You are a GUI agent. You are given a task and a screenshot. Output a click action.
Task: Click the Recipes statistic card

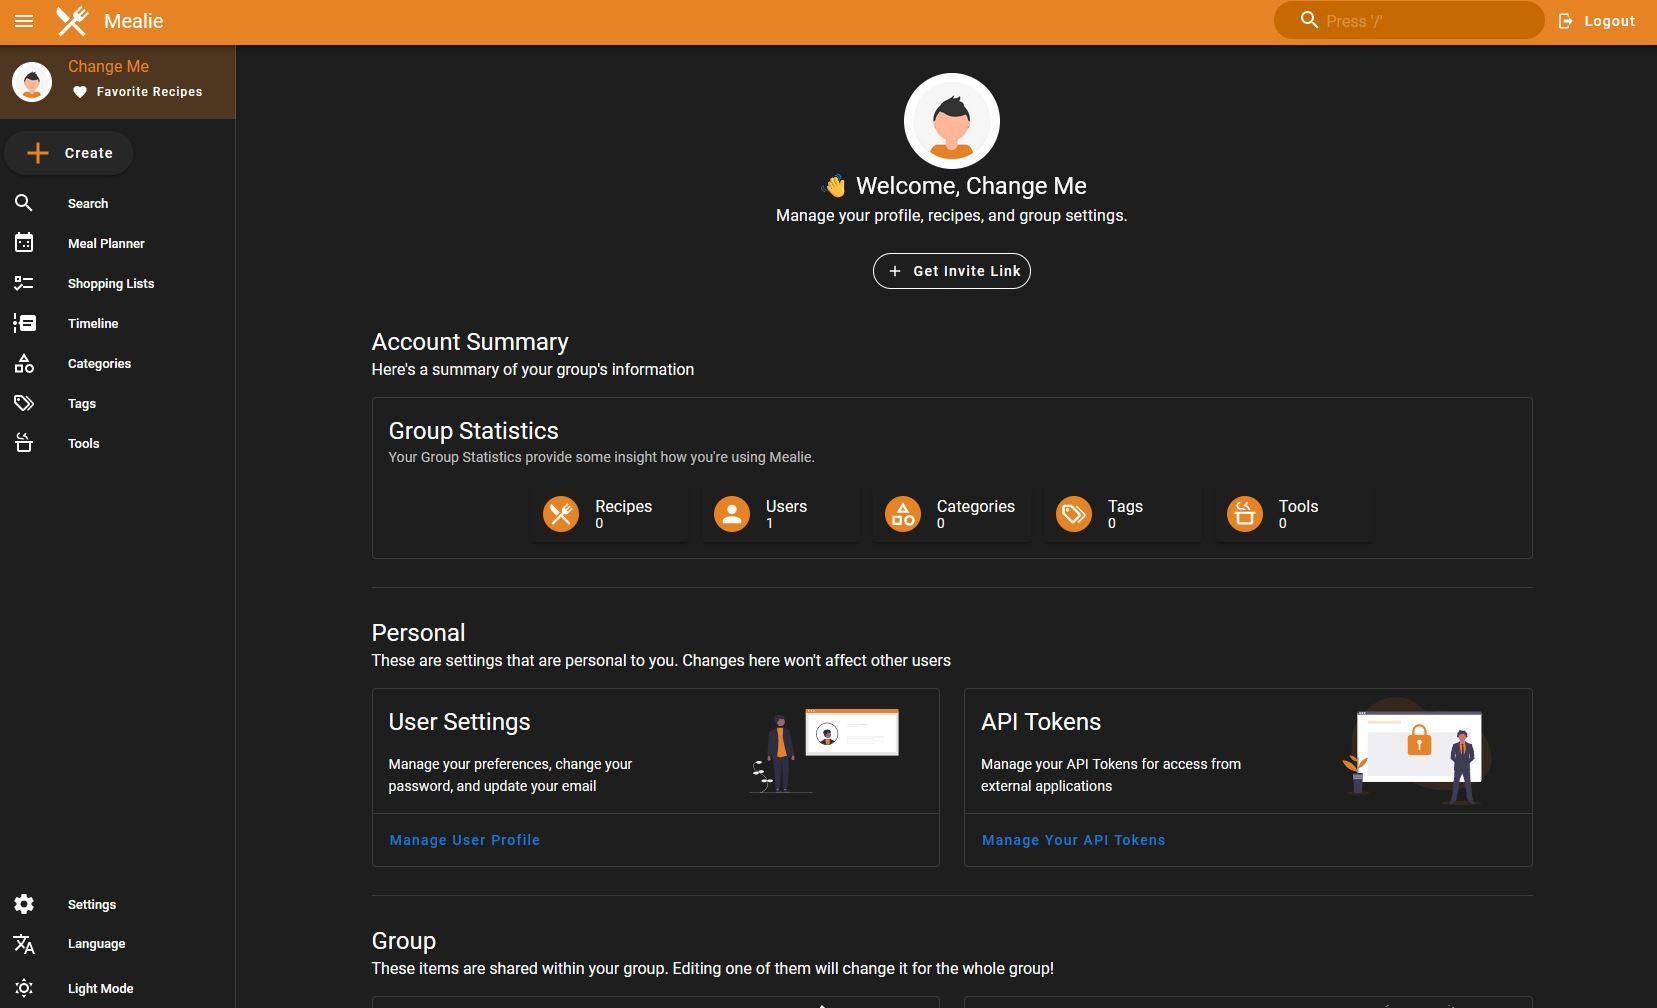609,514
